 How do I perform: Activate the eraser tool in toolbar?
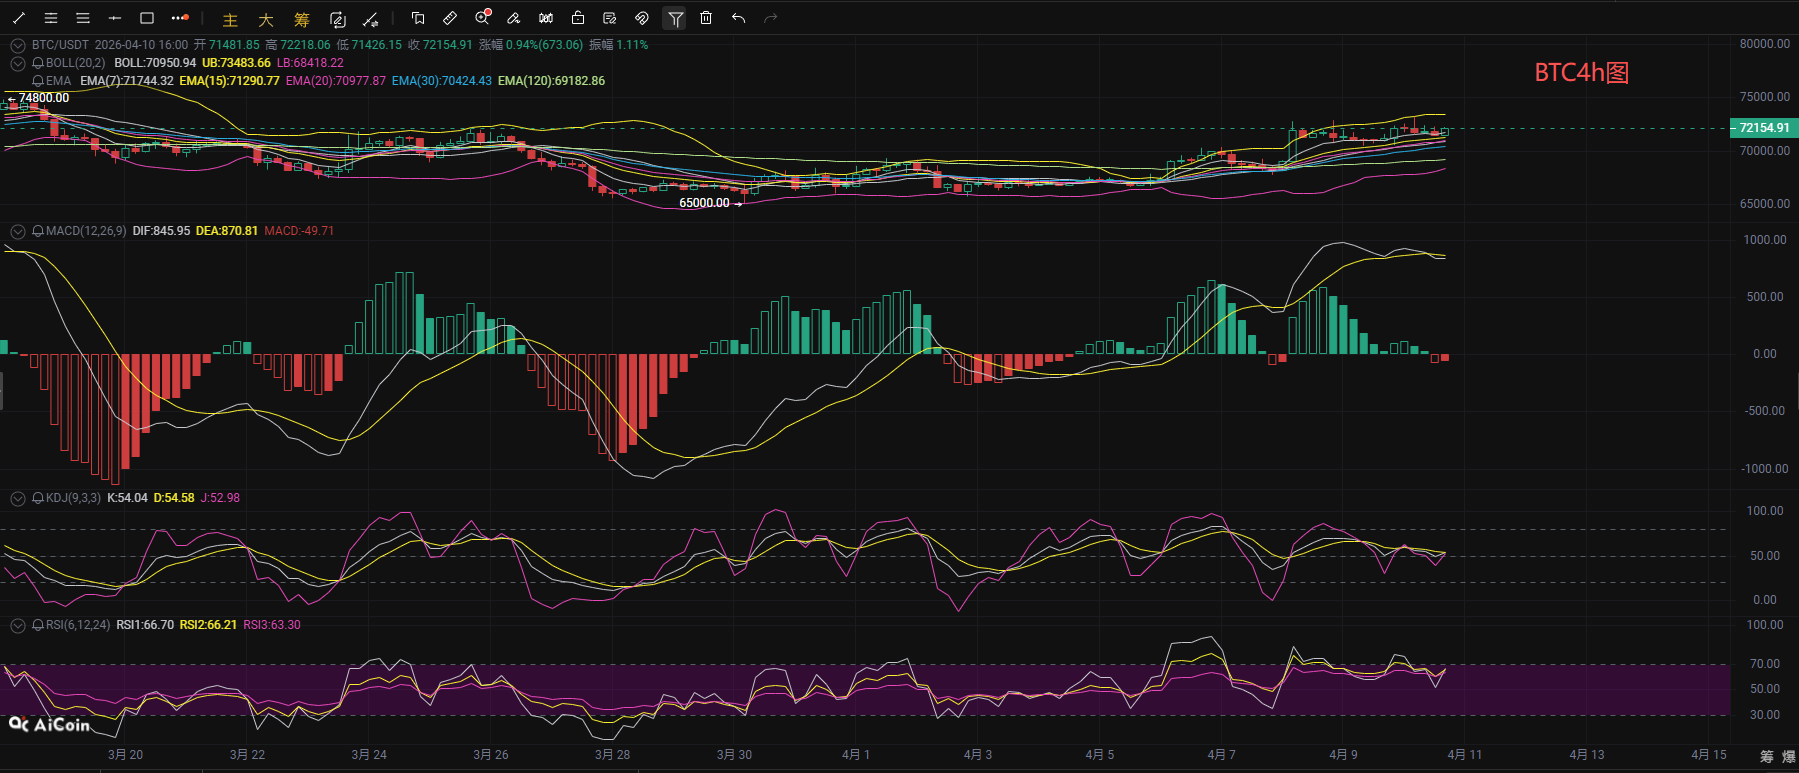click(x=514, y=18)
